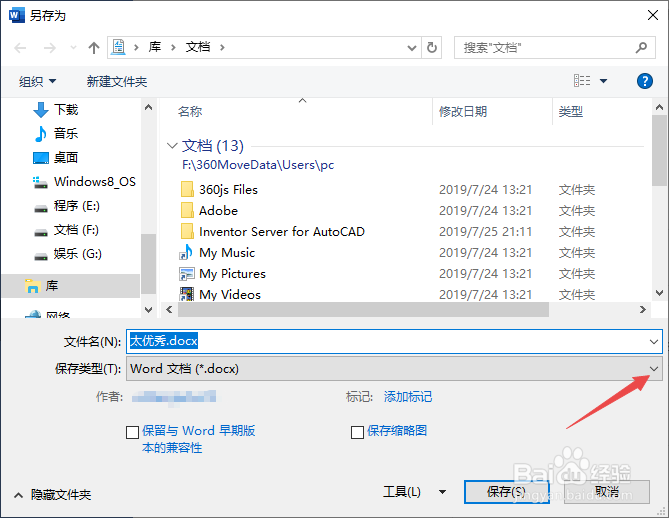Open the 组织 menu
This screenshot has height=518, width=669.
[x=38, y=81]
